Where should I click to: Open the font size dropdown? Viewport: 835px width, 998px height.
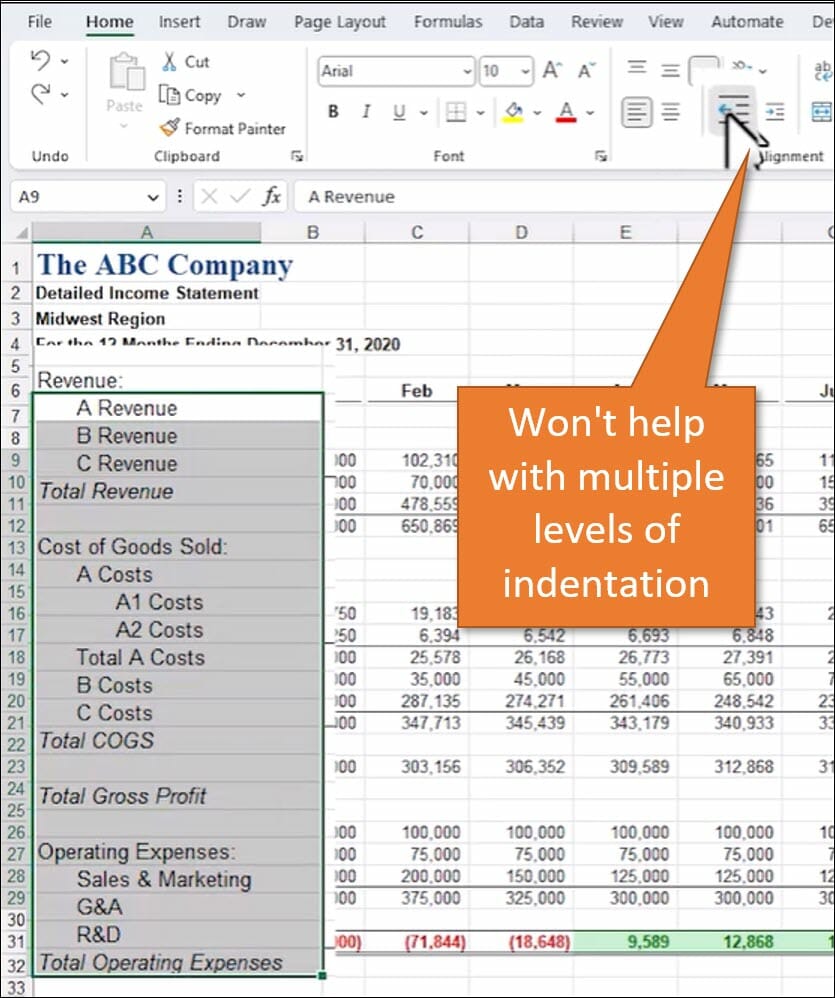tap(526, 71)
